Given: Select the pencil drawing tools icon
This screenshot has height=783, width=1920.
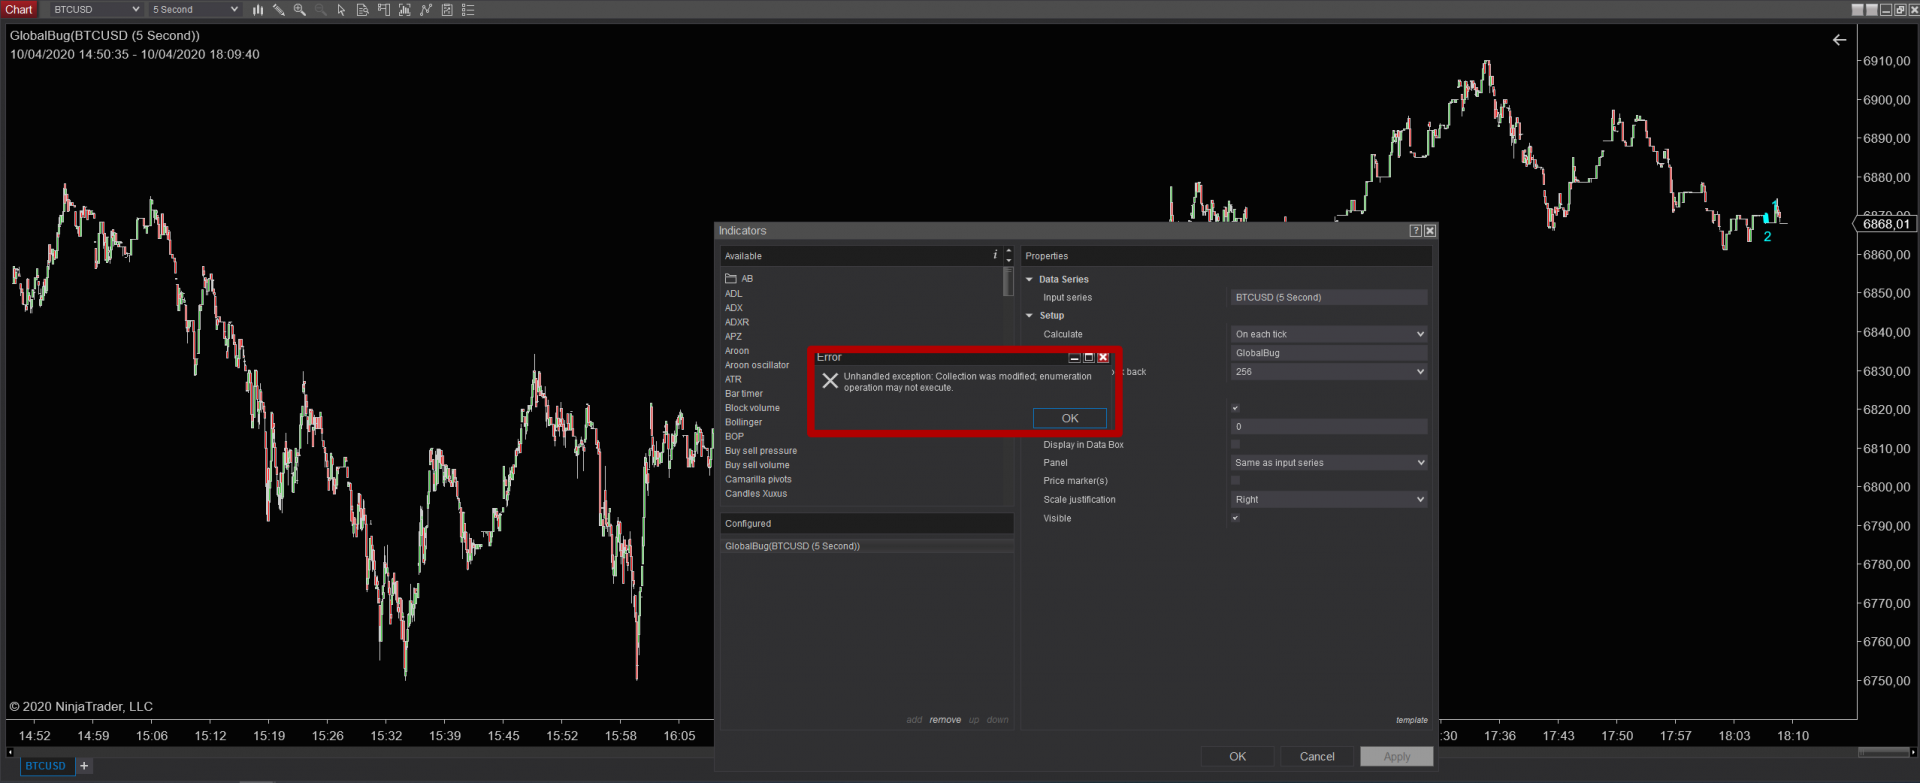Looking at the screenshot, I should 279,10.
